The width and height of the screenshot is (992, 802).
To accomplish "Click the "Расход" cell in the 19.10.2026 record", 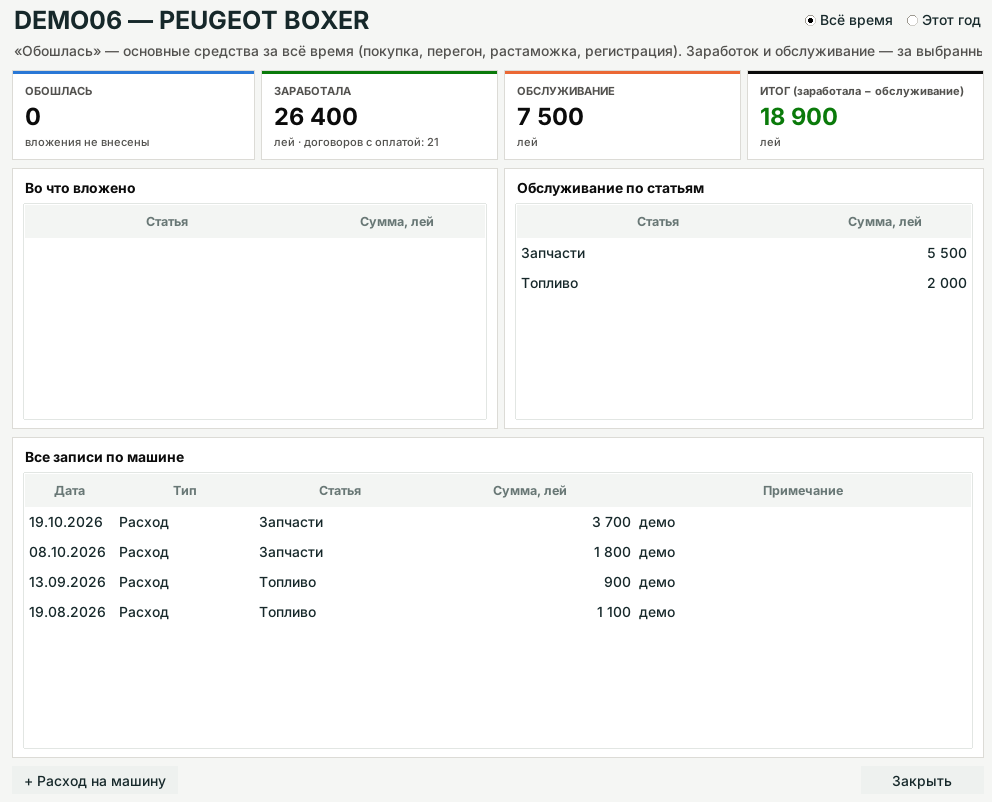I will click(144, 522).
